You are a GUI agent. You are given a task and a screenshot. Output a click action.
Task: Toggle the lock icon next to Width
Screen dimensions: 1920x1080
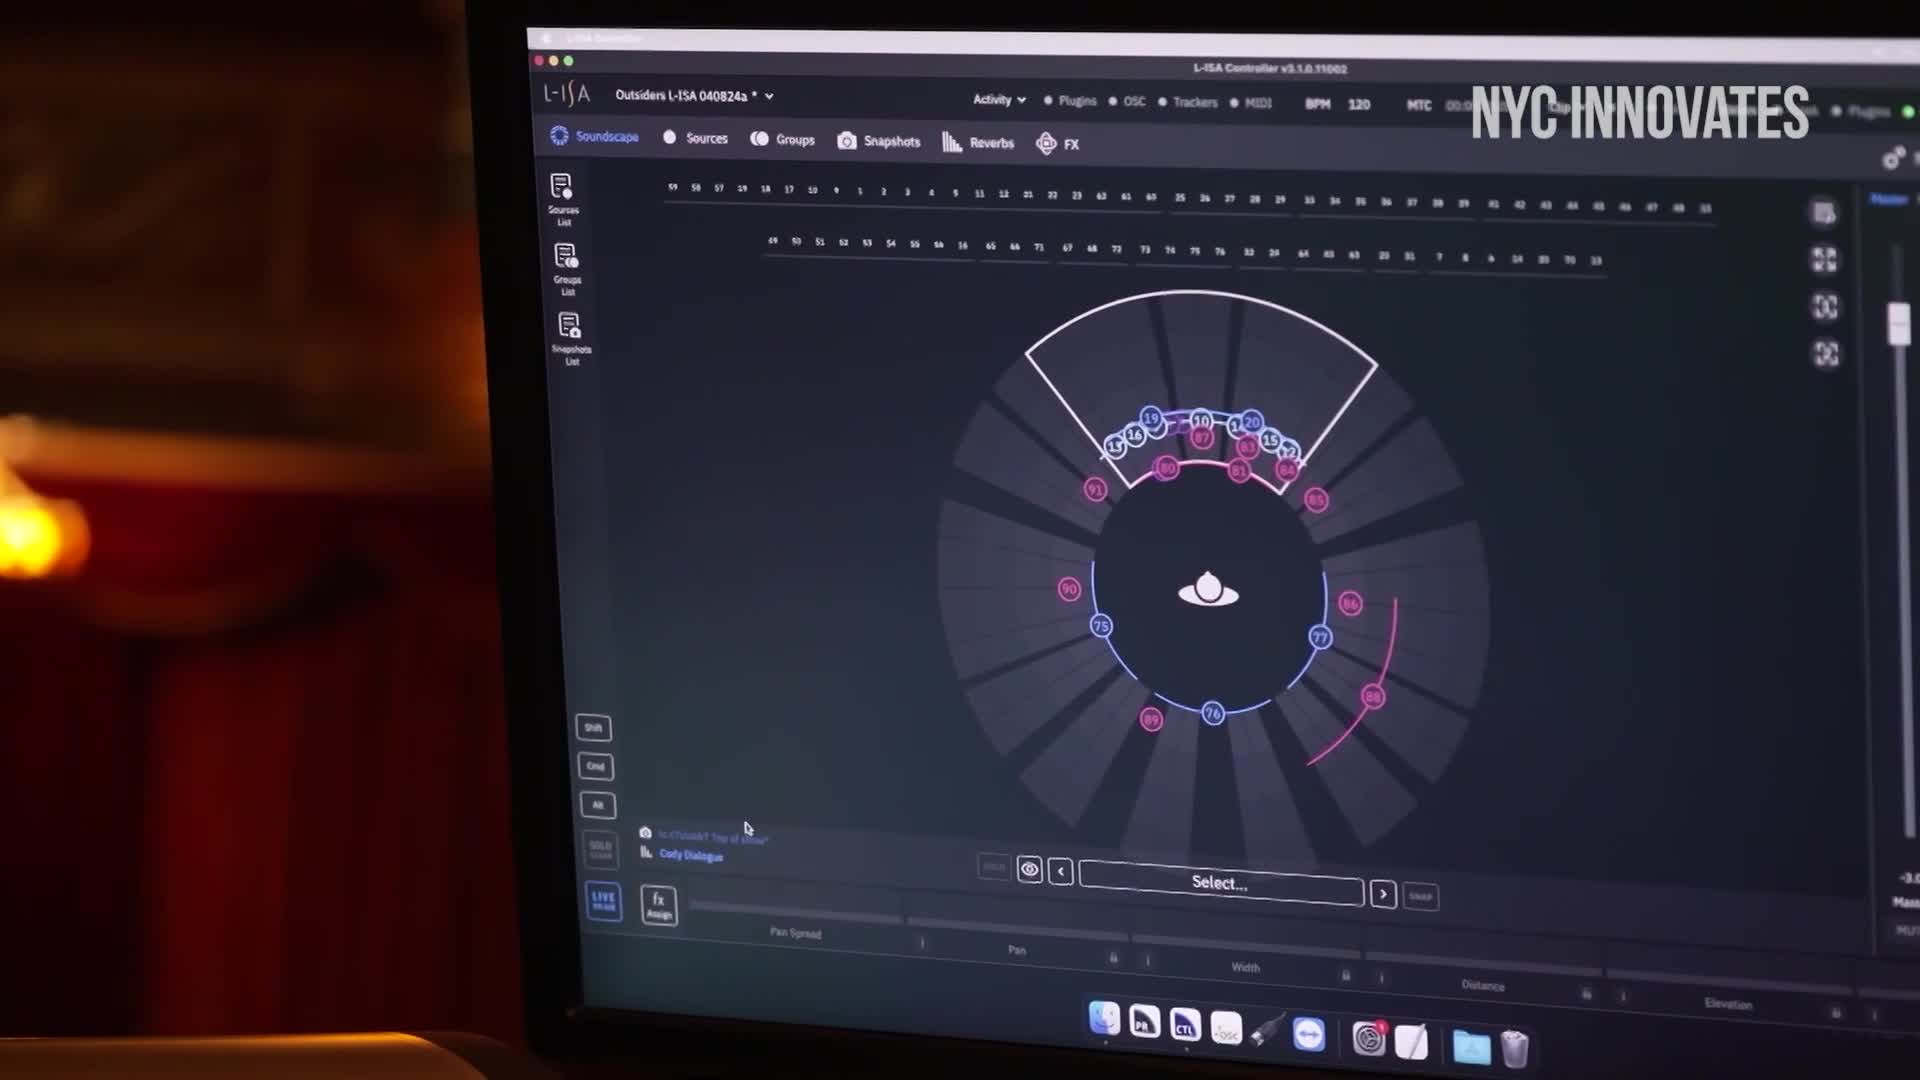[1345, 975]
